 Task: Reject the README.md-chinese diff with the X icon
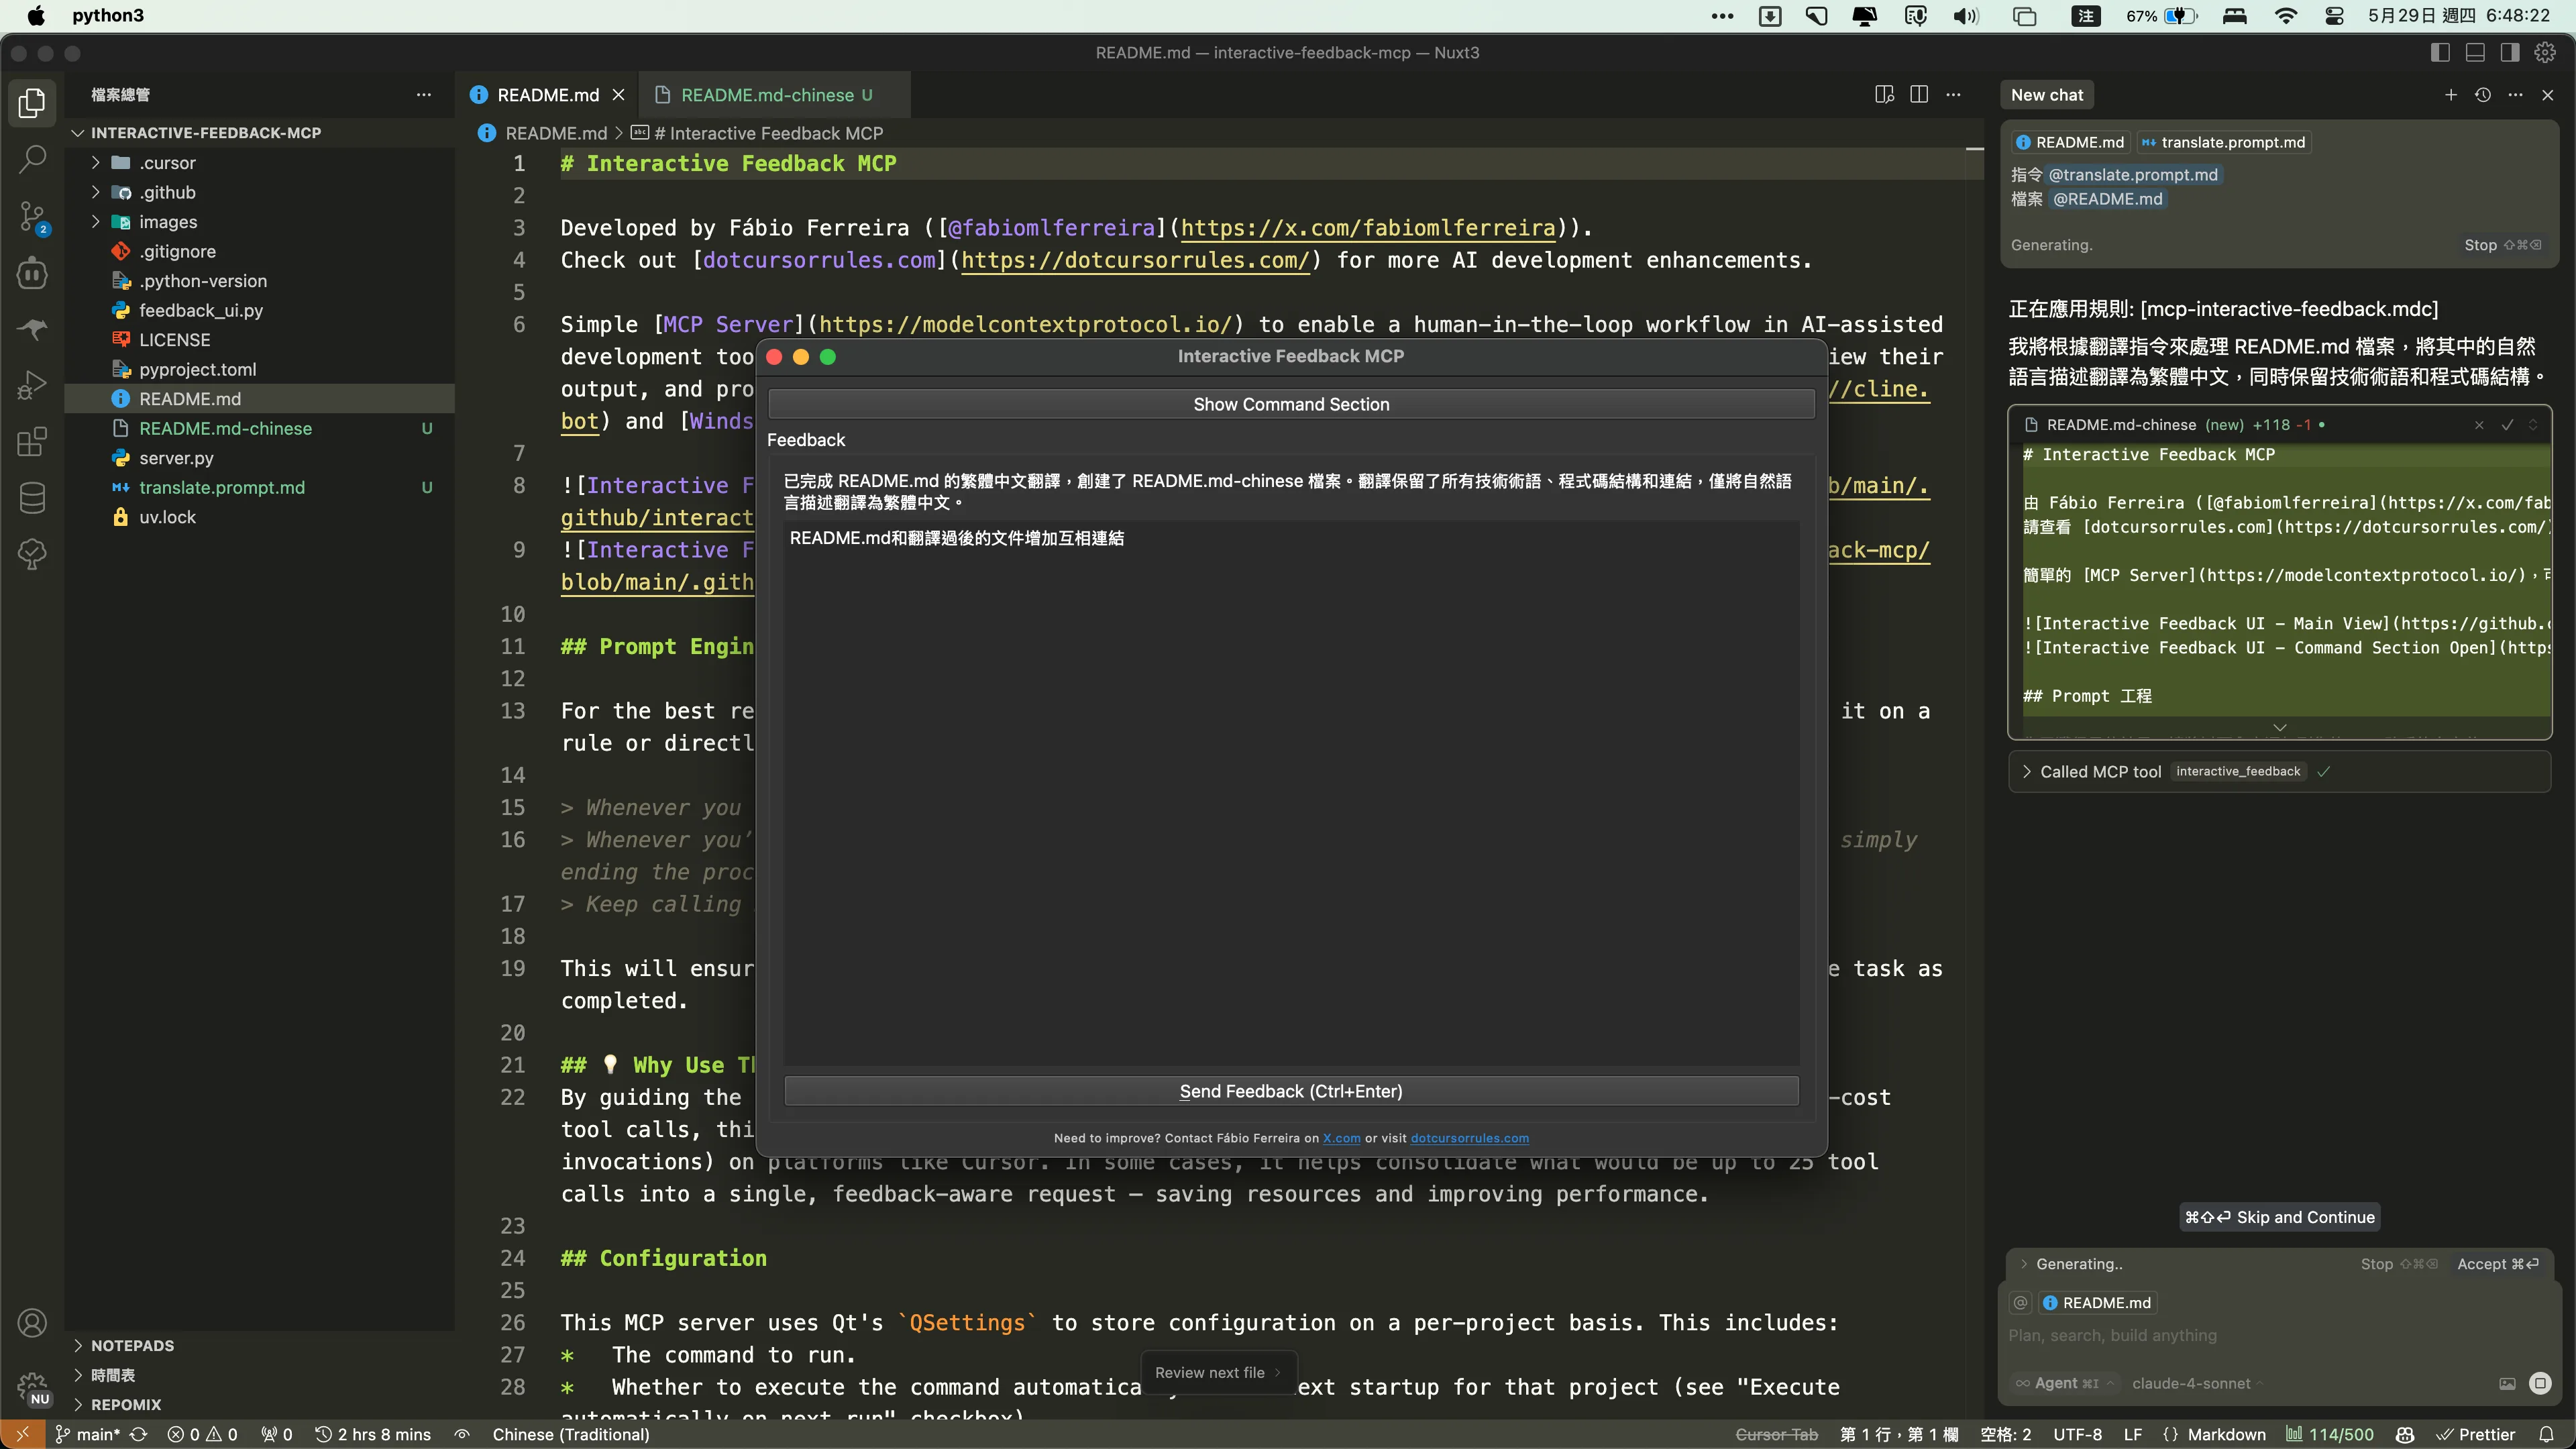tap(2479, 425)
